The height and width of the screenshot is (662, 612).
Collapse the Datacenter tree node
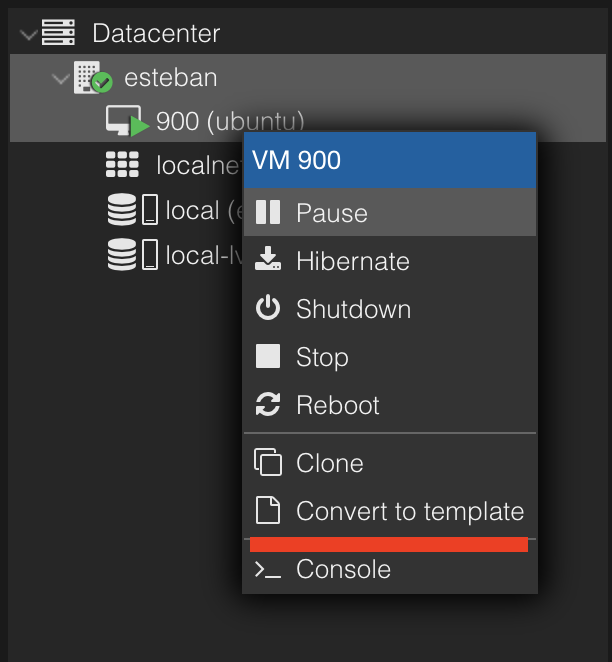click(29, 34)
